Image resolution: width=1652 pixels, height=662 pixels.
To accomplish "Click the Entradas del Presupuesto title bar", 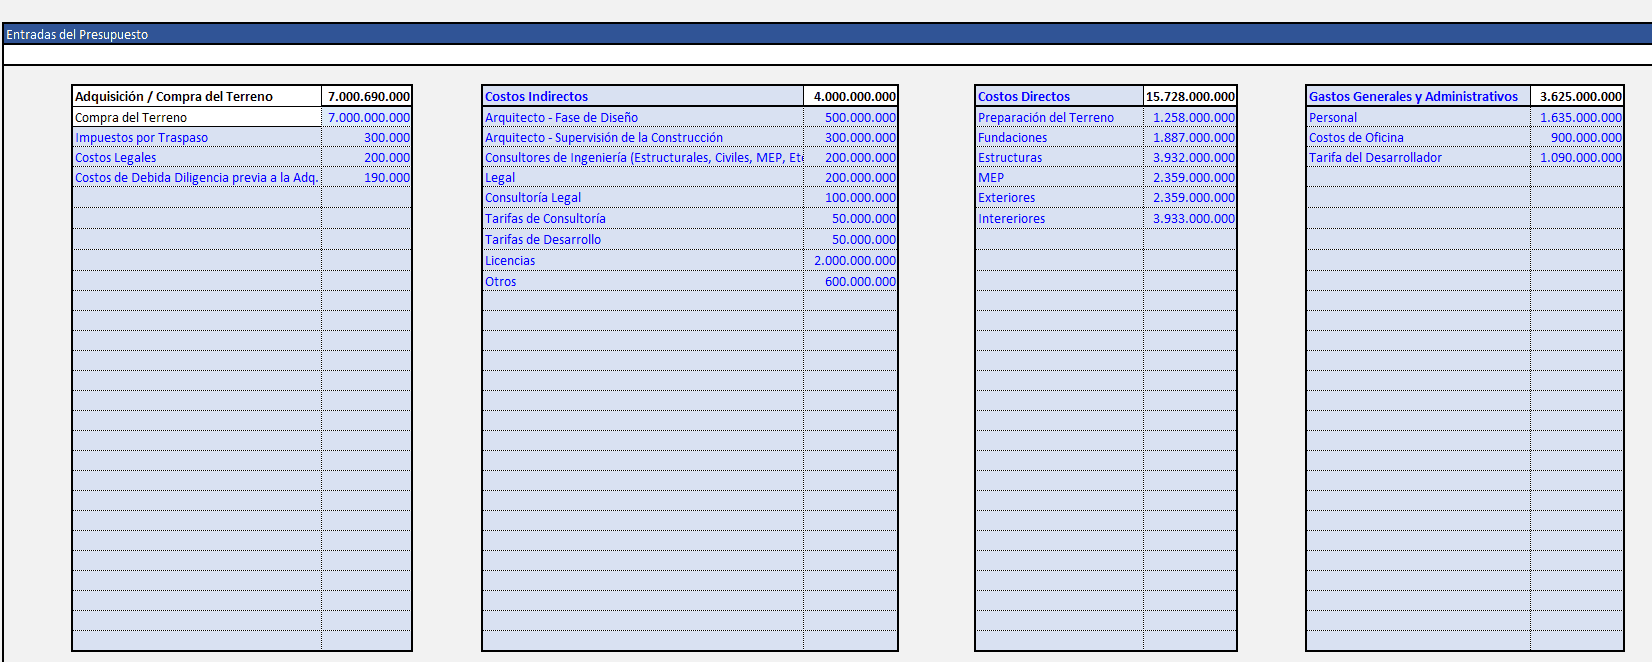I will click(x=826, y=34).
